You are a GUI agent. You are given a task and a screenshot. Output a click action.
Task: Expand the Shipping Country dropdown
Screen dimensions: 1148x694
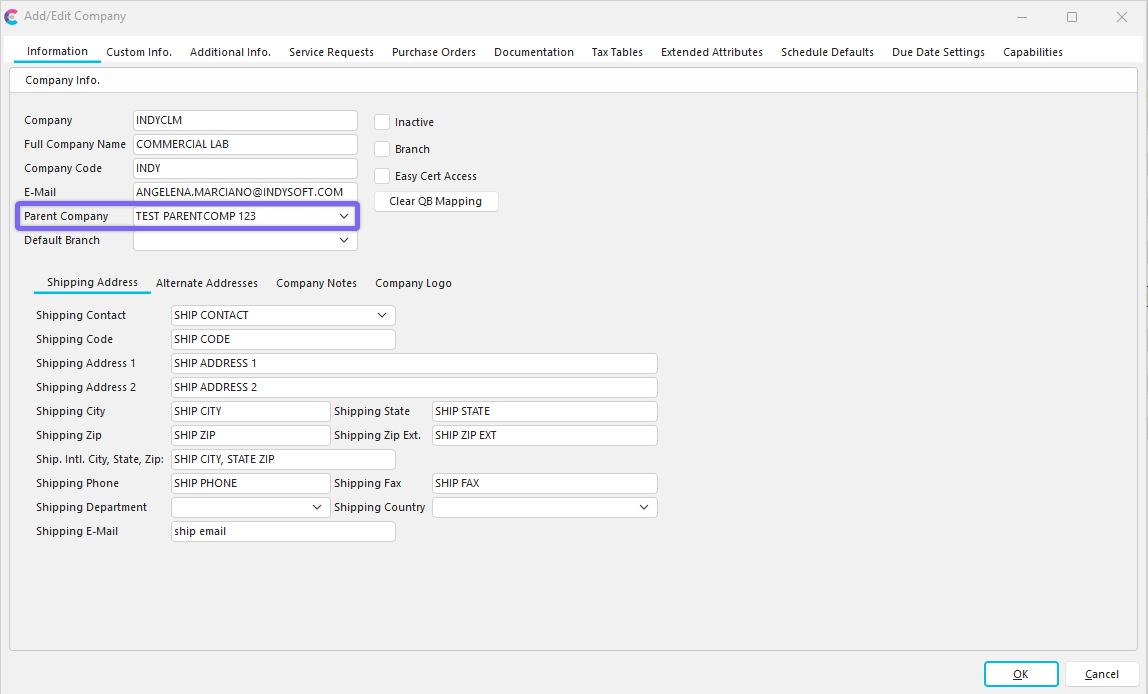(x=644, y=507)
